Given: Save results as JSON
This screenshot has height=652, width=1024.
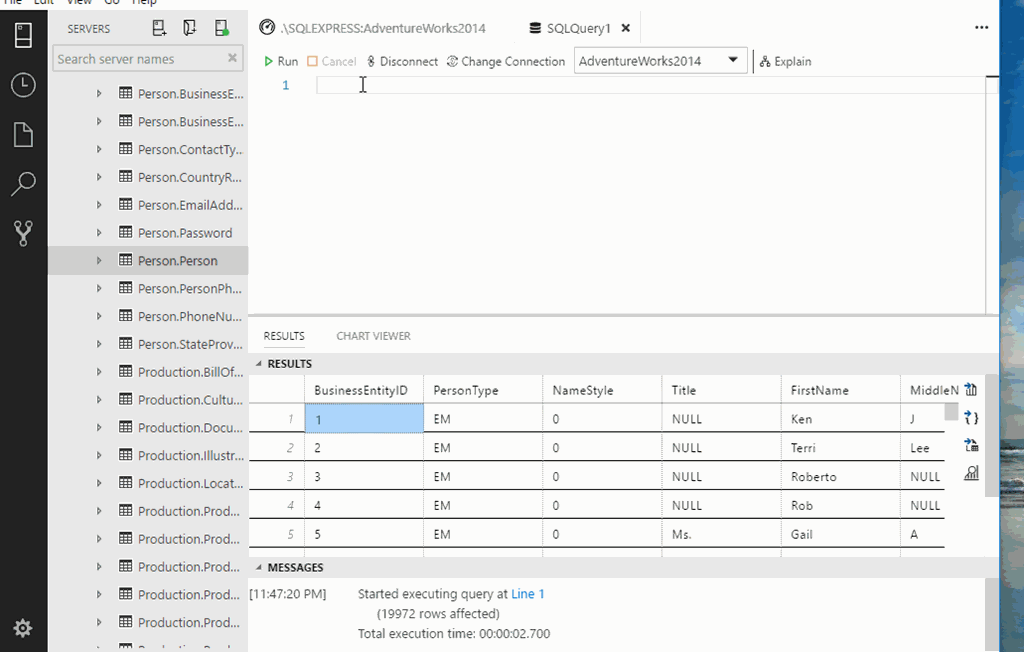Looking at the screenshot, I should [971, 418].
